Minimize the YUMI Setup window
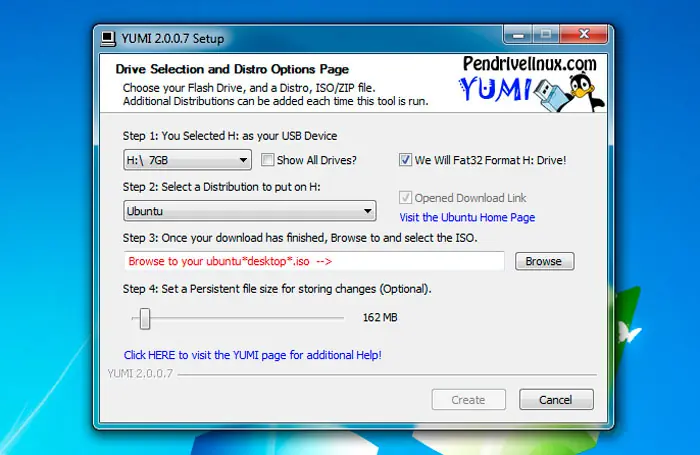This screenshot has height=455, width=700. click(x=518, y=34)
